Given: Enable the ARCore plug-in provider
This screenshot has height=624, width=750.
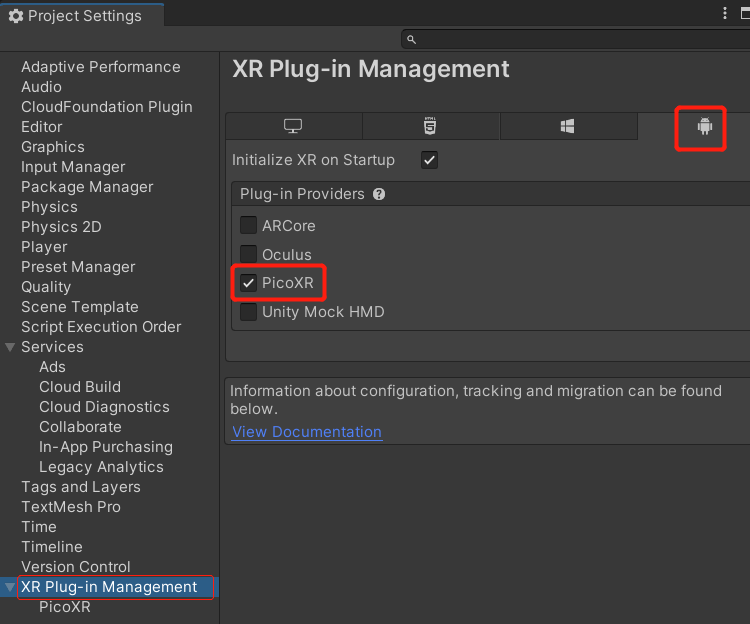Looking at the screenshot, I should click(248, 226).
